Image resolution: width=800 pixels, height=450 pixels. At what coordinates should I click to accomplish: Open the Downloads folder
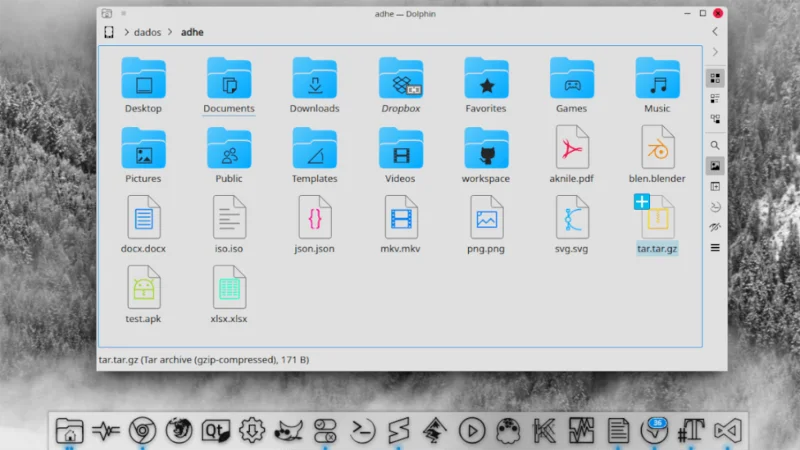click(x=314, y=85)
